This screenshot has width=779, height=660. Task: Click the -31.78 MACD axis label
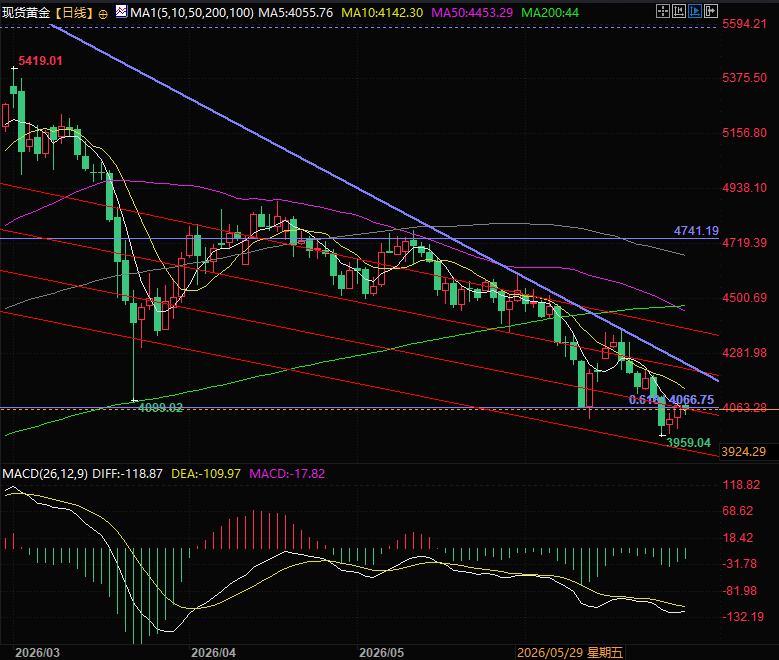(740, 564)
